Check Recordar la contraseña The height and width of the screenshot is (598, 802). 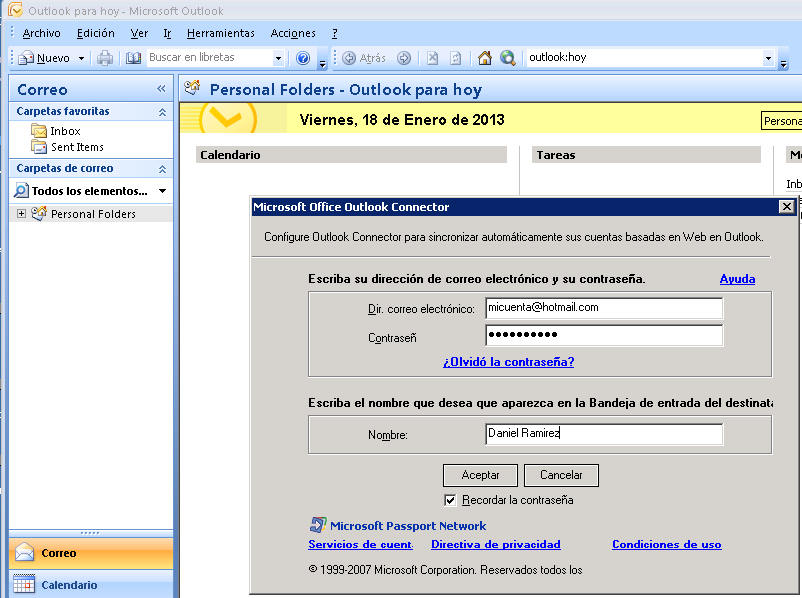[449, 500]
